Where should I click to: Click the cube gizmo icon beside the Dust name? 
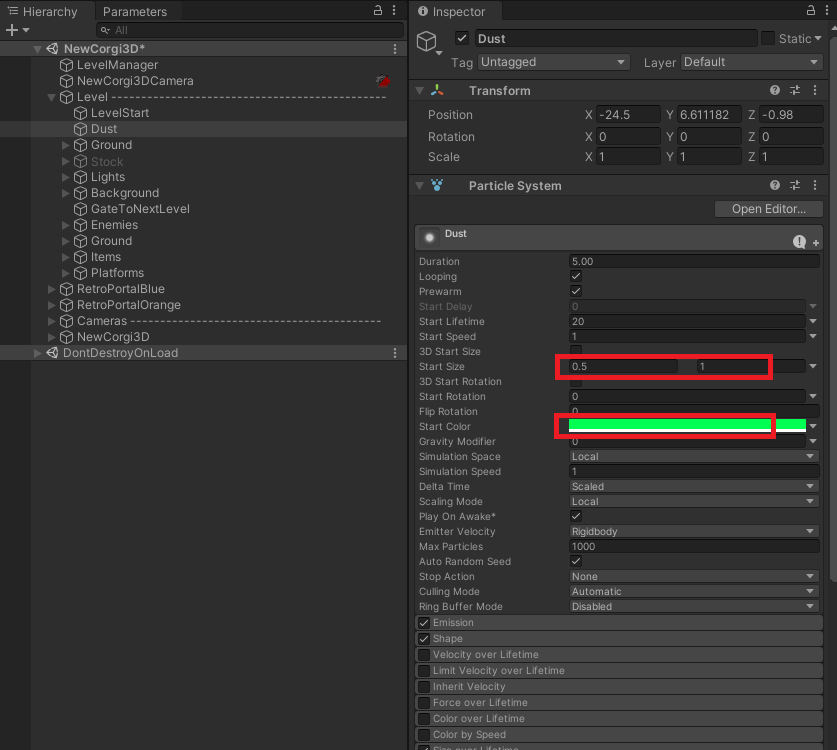(x=427, y=38)
